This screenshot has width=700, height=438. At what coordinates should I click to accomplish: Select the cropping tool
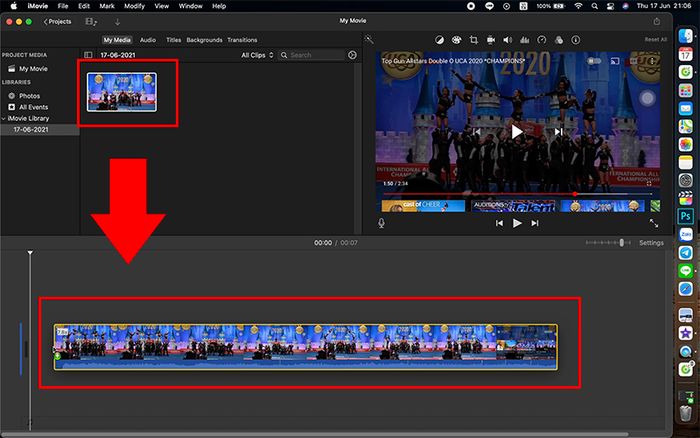pyautogui.click(x=474, y=40)
